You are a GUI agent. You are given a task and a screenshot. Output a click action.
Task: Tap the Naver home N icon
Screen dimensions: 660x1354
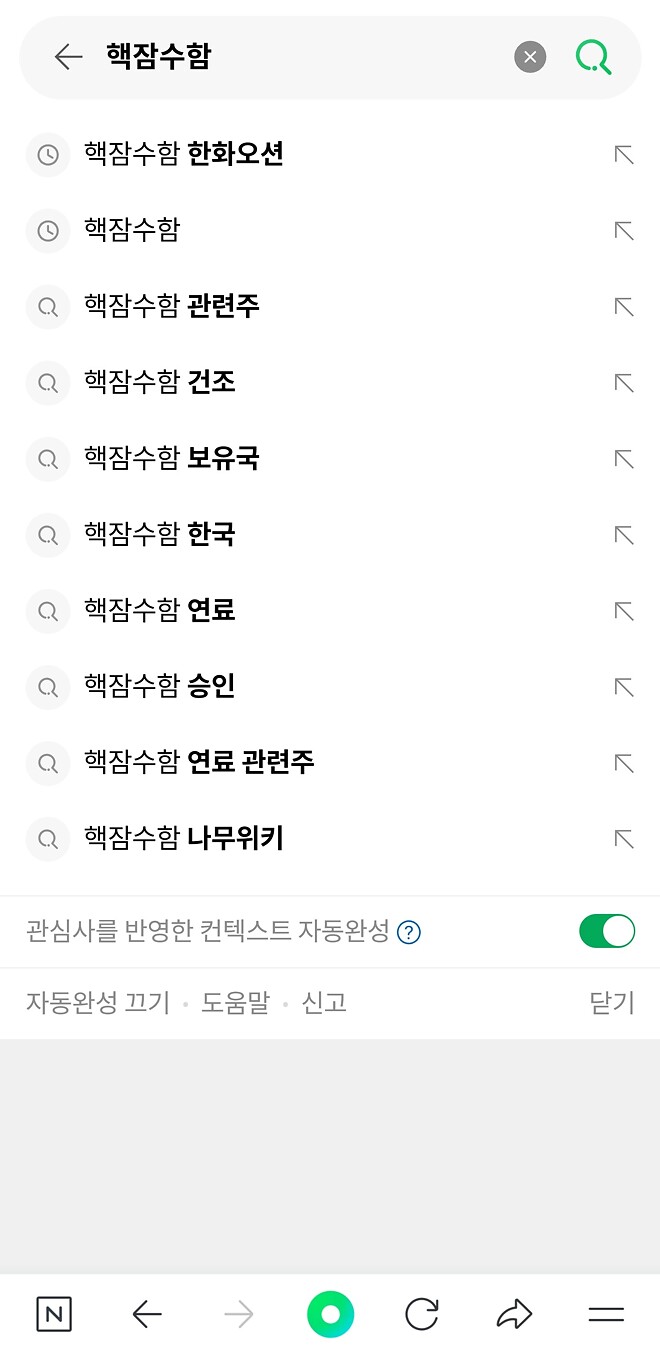pyautogui.click(x=54, y=1314)
